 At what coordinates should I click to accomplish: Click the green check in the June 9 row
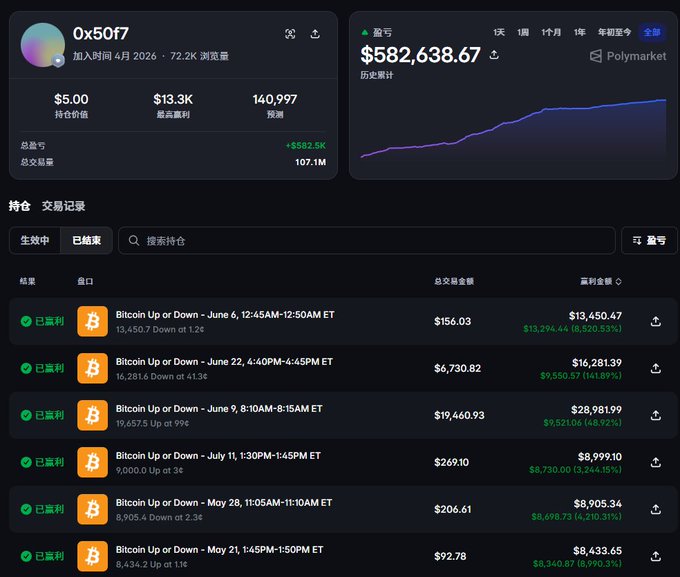(26, 415)
